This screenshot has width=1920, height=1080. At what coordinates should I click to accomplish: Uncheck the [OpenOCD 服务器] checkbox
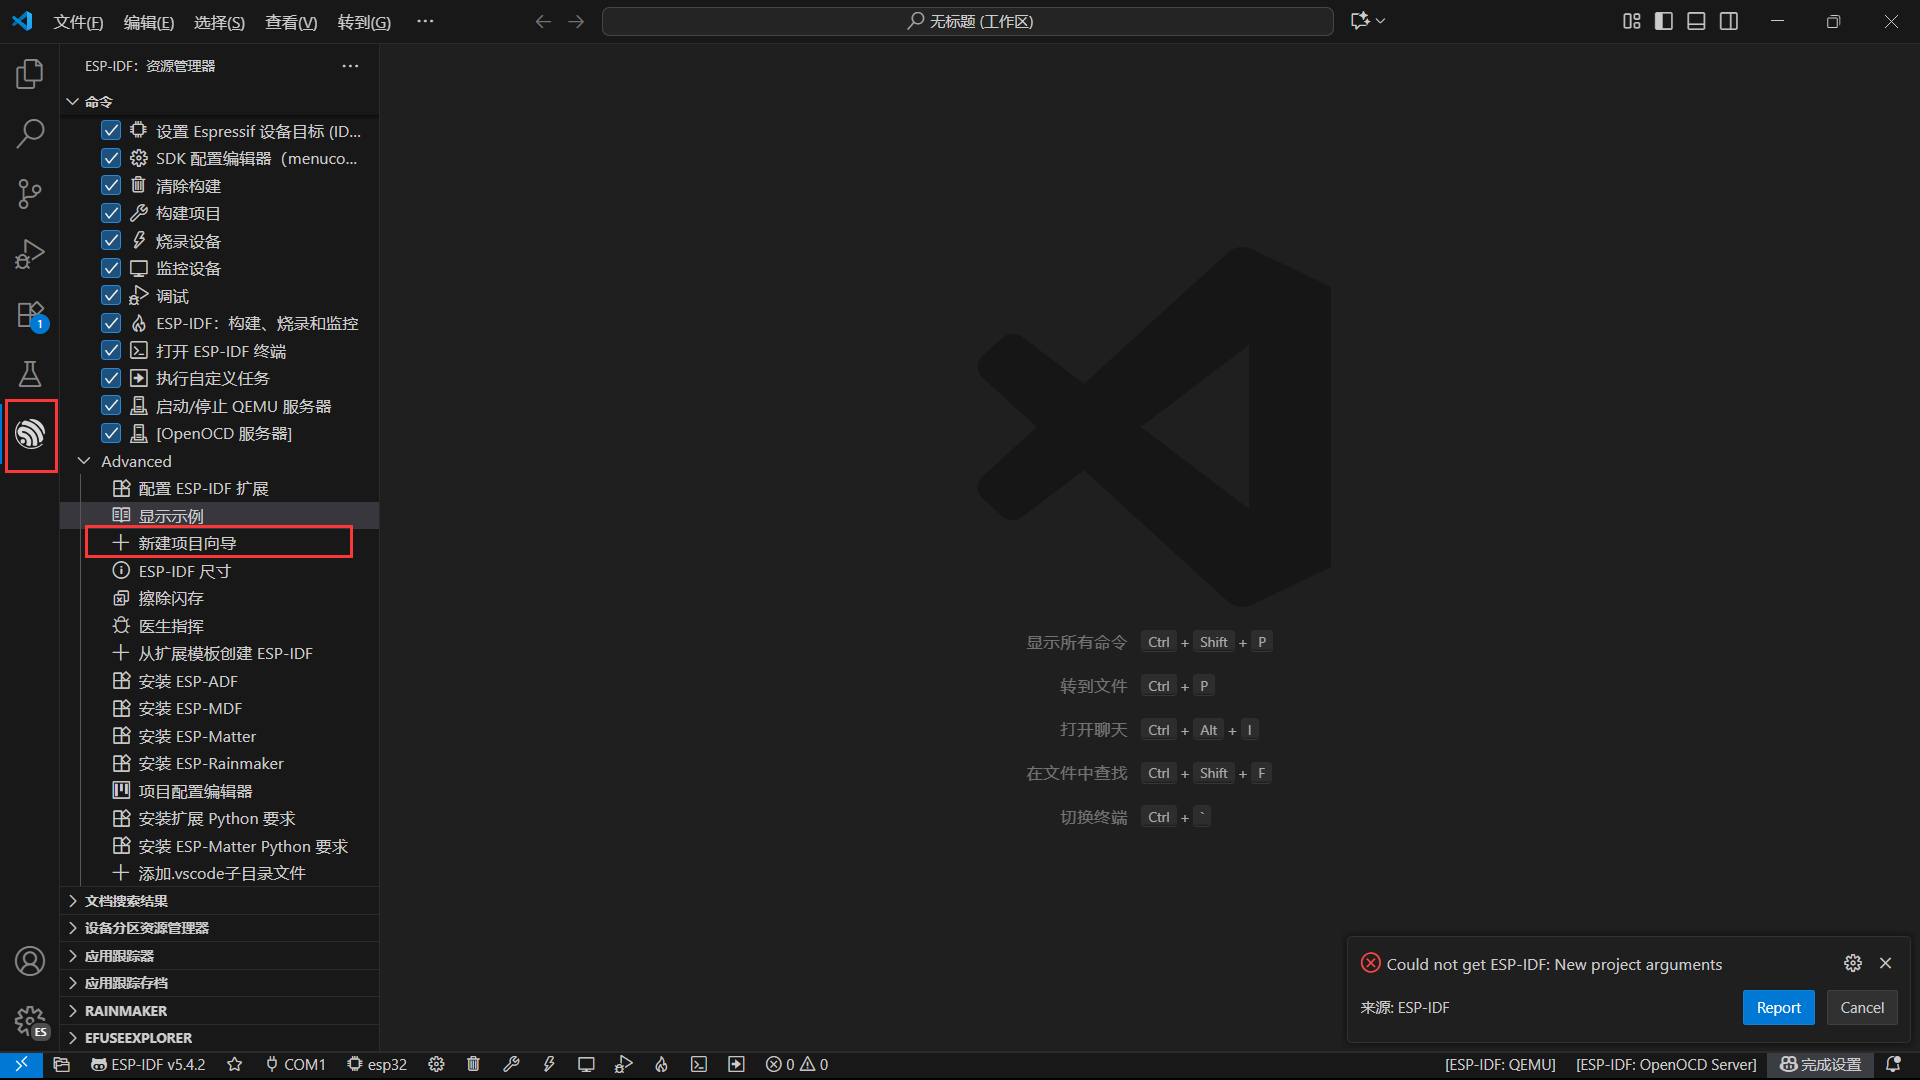pyautogui.click(x=111, y=433)
